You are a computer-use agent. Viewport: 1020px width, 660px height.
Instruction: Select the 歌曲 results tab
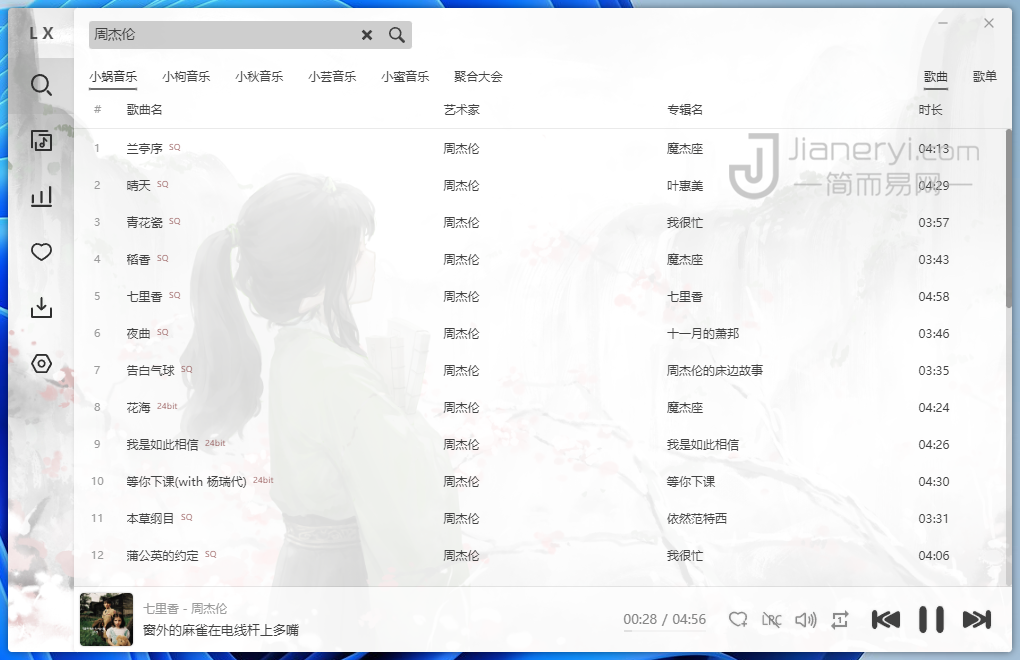(935, 77)
